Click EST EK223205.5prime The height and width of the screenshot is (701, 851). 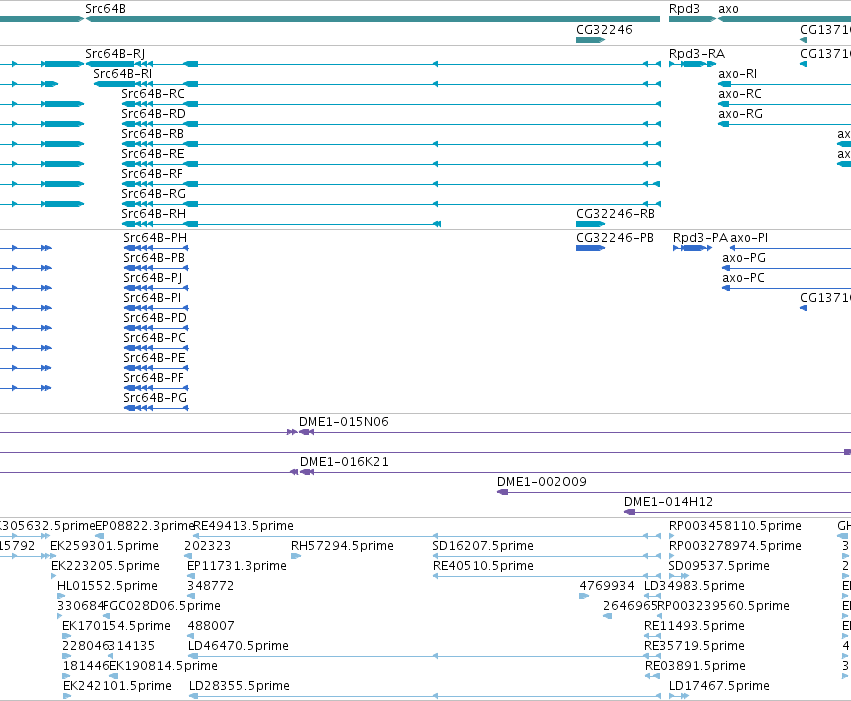click(54, 576)
